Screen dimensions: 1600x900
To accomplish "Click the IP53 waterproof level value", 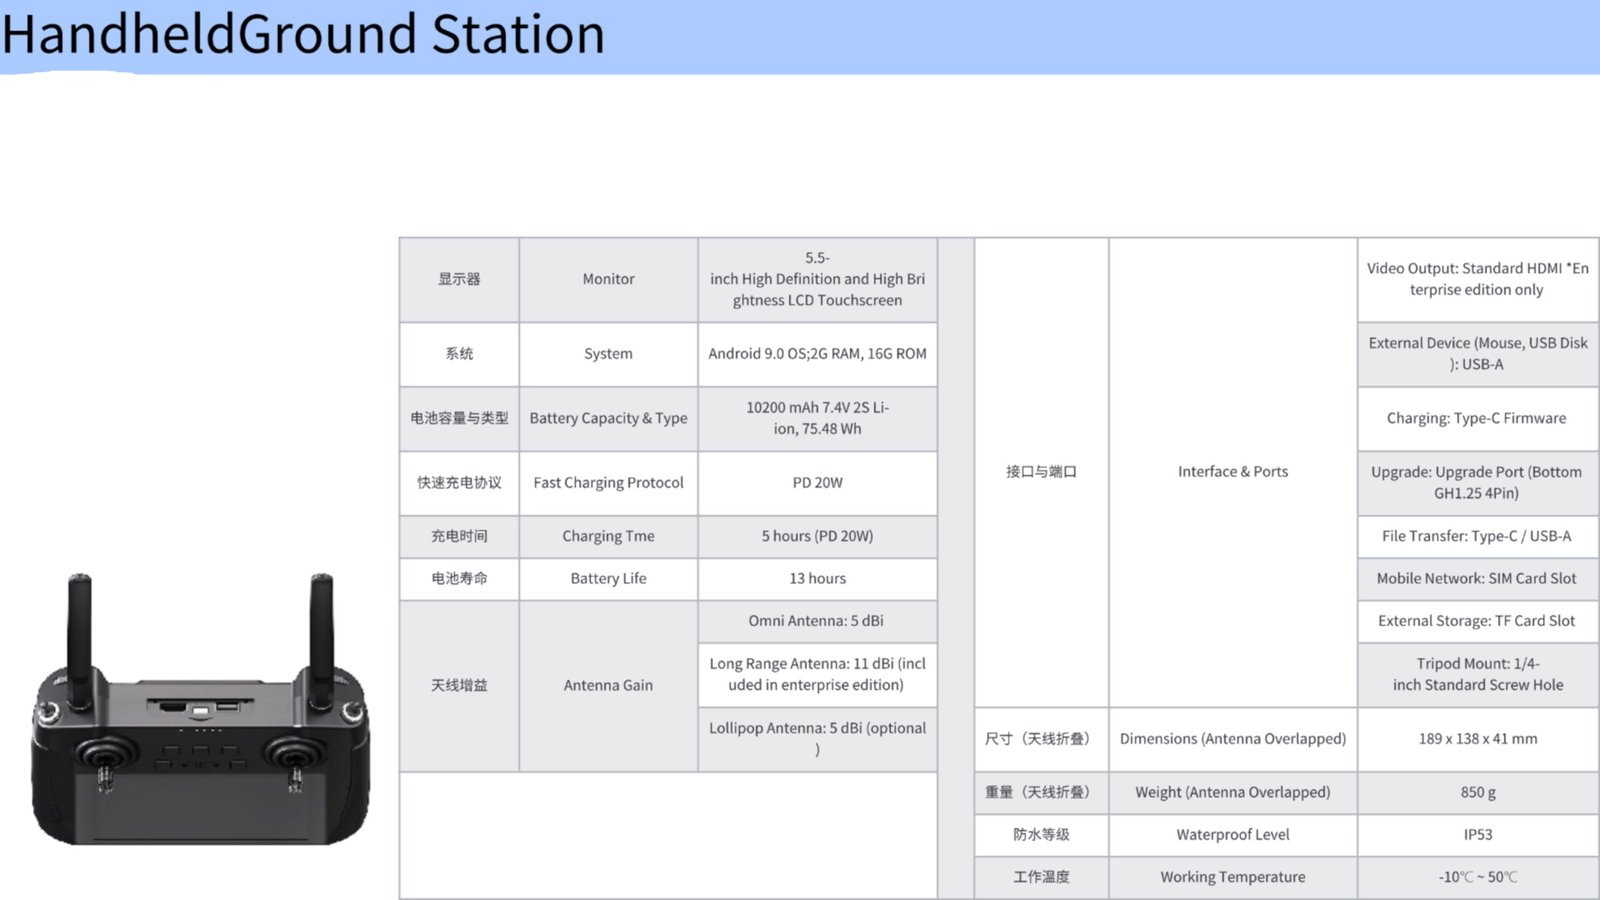I will (1477, 835).
